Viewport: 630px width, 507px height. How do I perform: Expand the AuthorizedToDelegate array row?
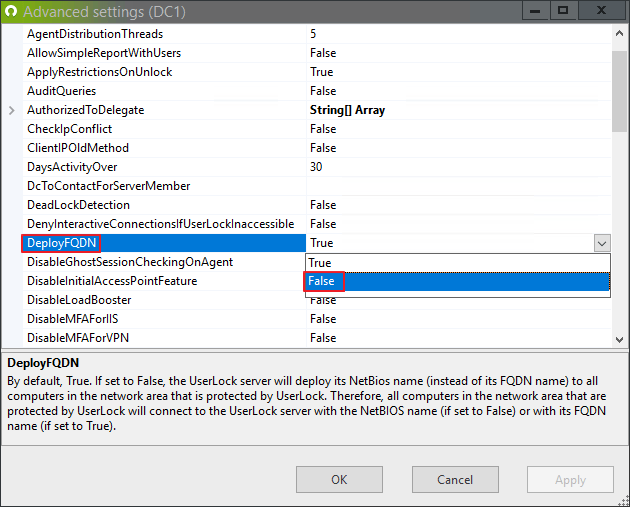(12, 110)
